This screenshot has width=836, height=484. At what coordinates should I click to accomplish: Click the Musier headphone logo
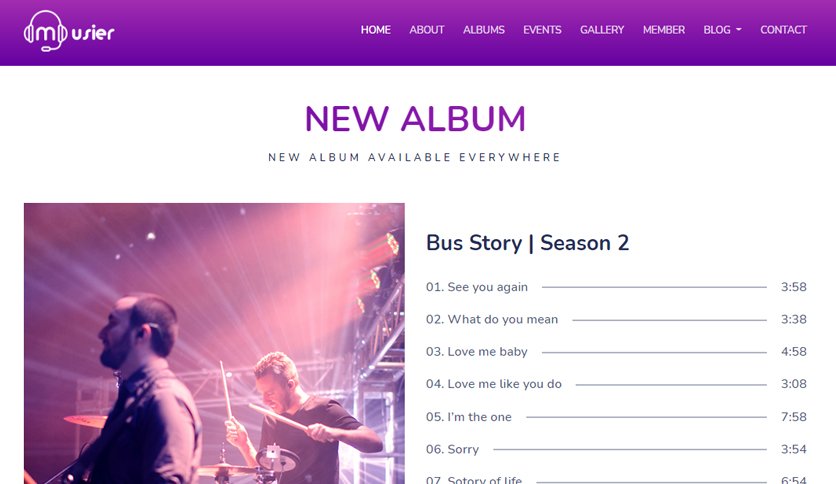(x=69, y=31)
